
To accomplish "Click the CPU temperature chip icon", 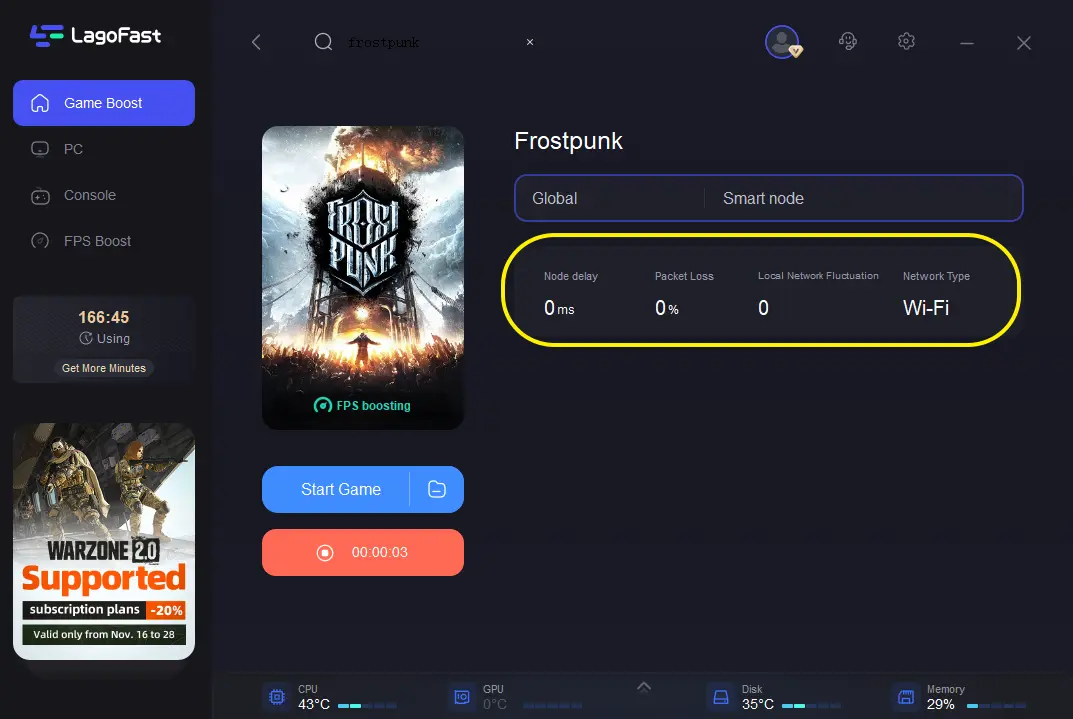I will click(276, 697).
